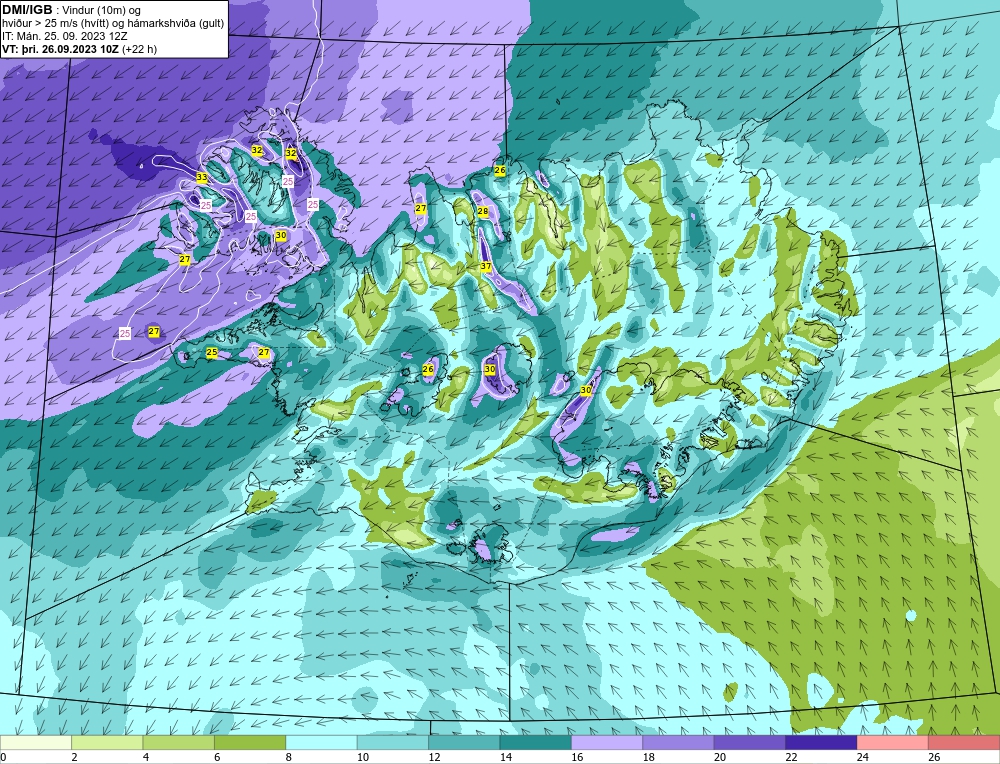Screen dimensions: 1000x764
Task: Click legend scale number '22'
Action: coord(791,757)
